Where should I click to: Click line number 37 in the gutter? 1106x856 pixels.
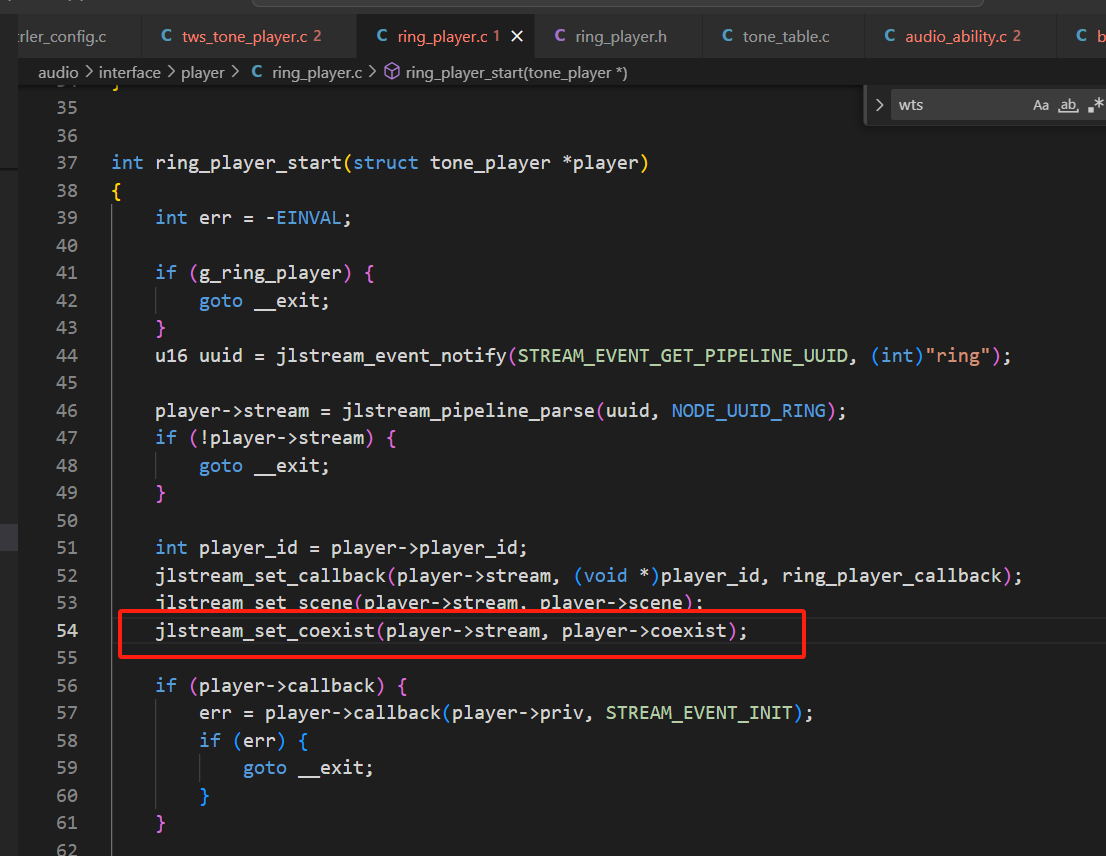click(67, 163)
